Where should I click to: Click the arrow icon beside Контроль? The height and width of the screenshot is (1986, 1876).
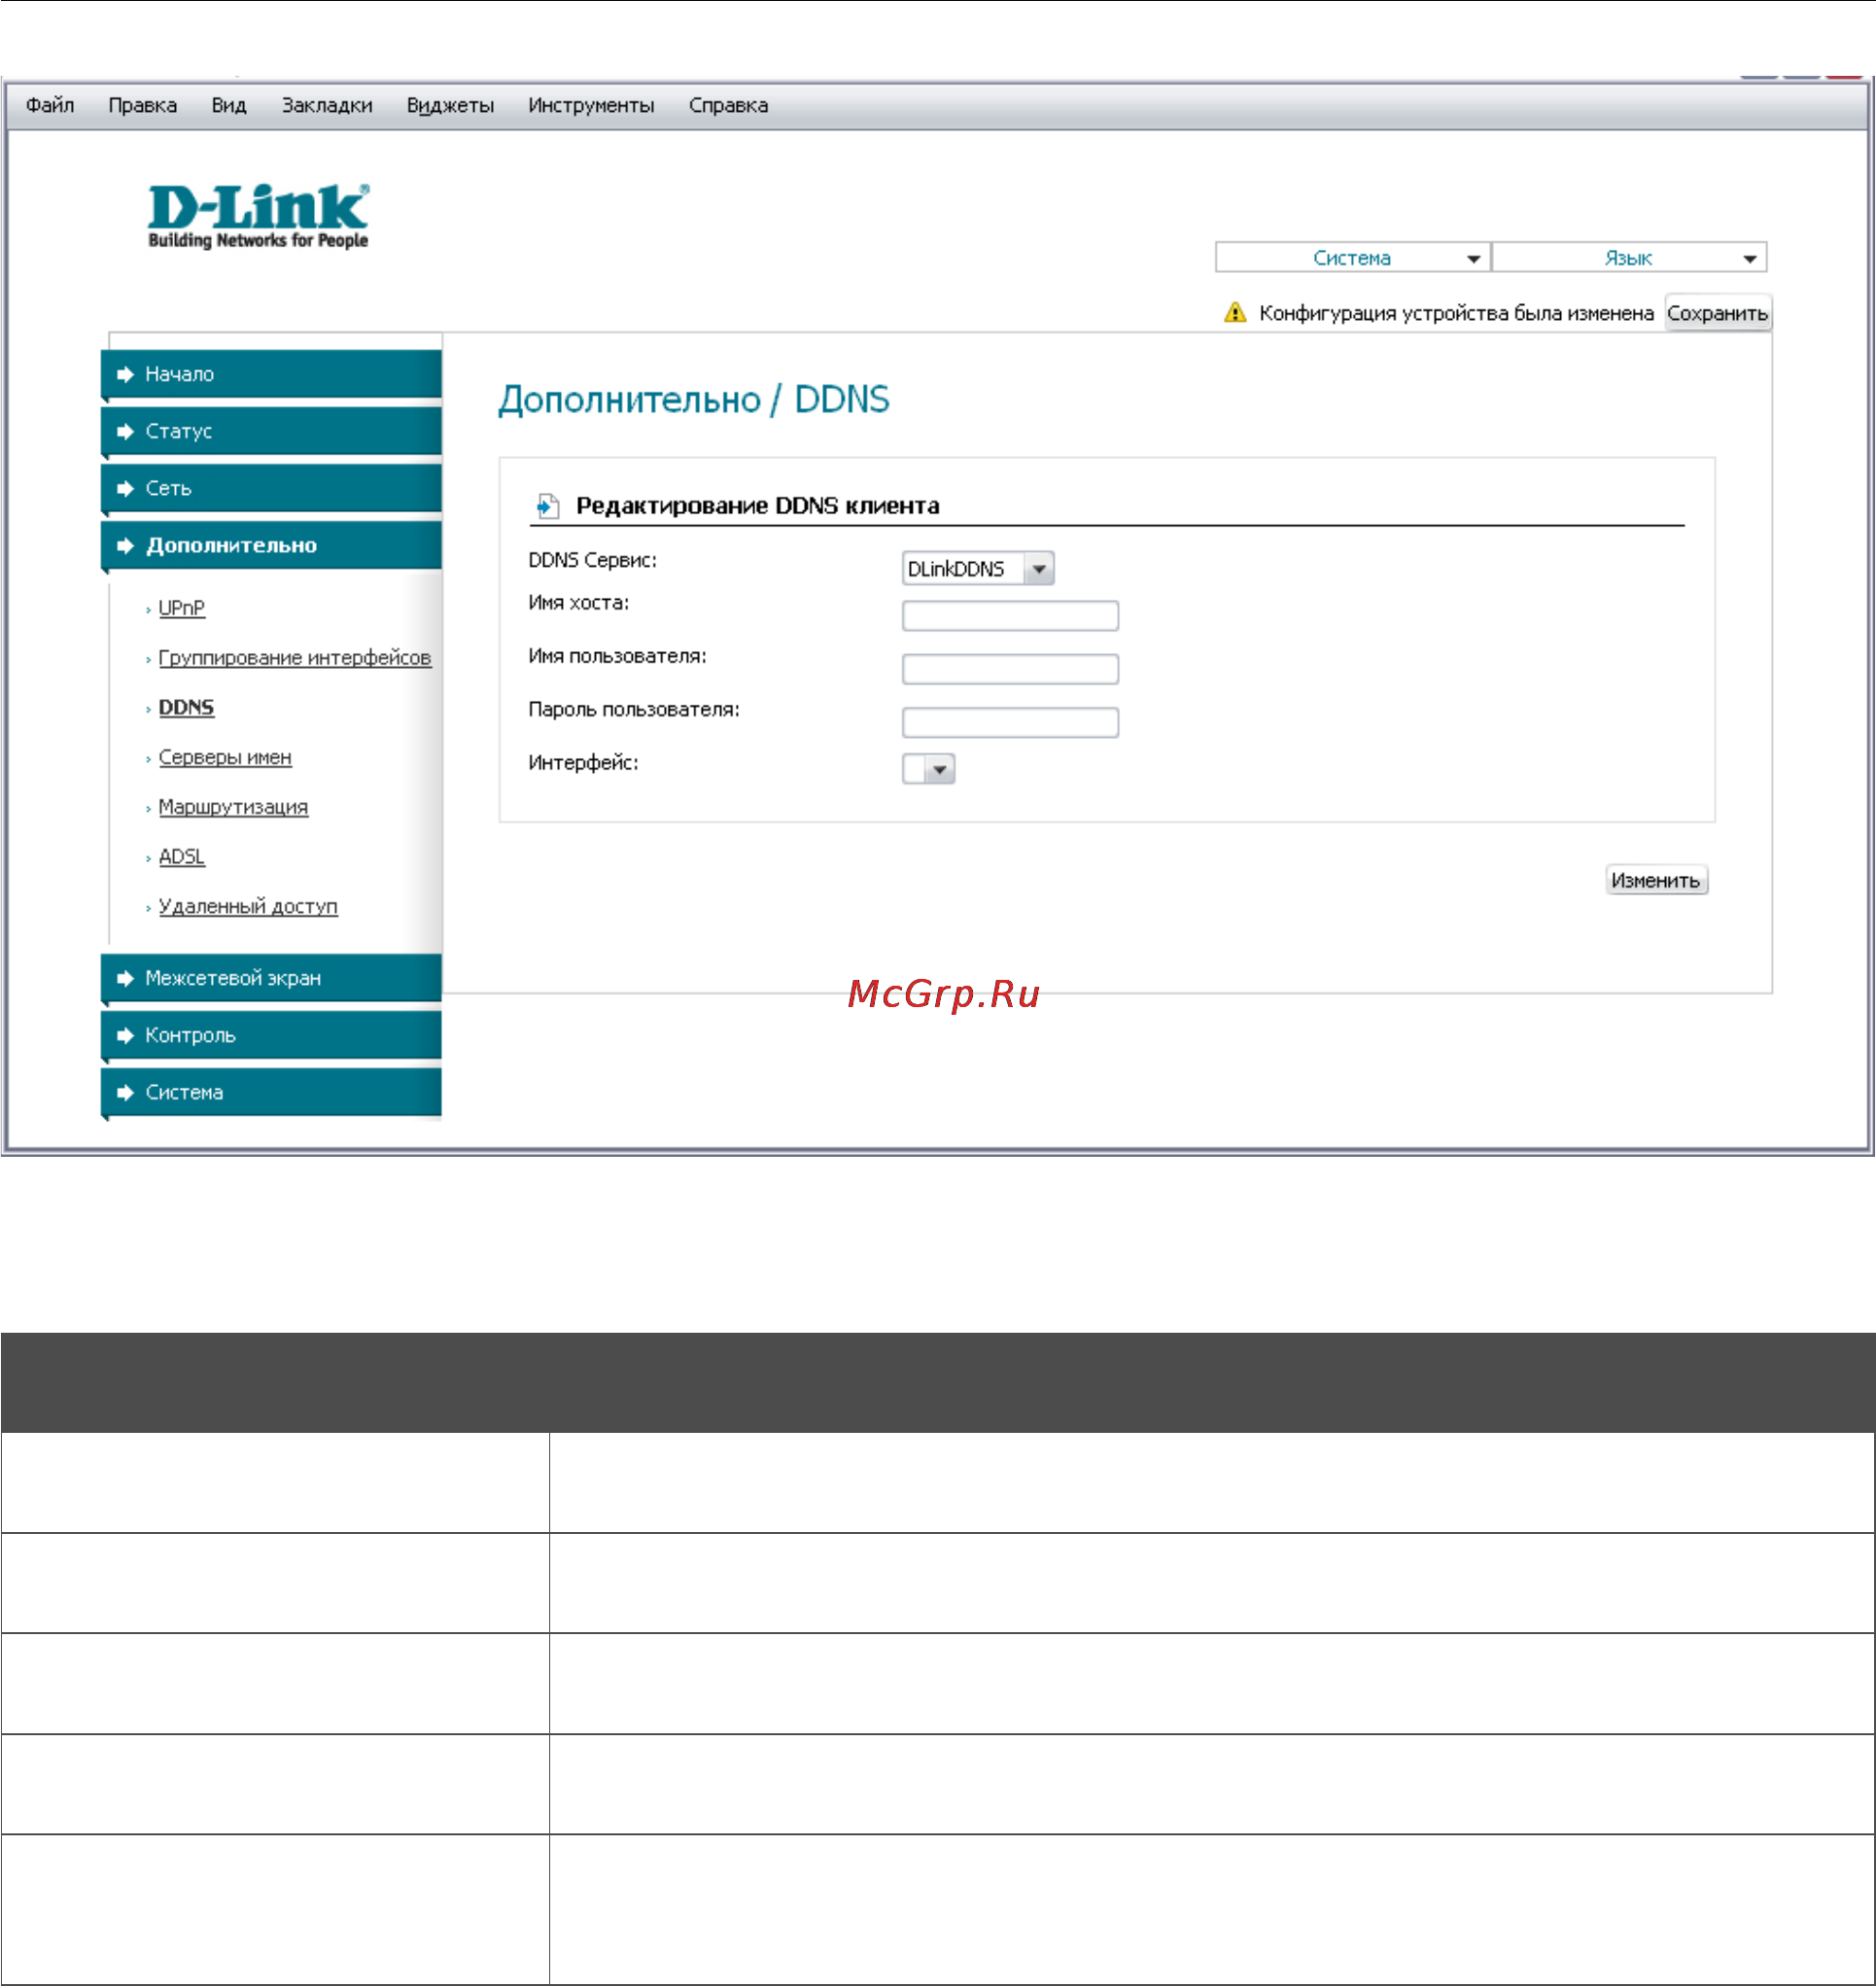[125, 1035]
